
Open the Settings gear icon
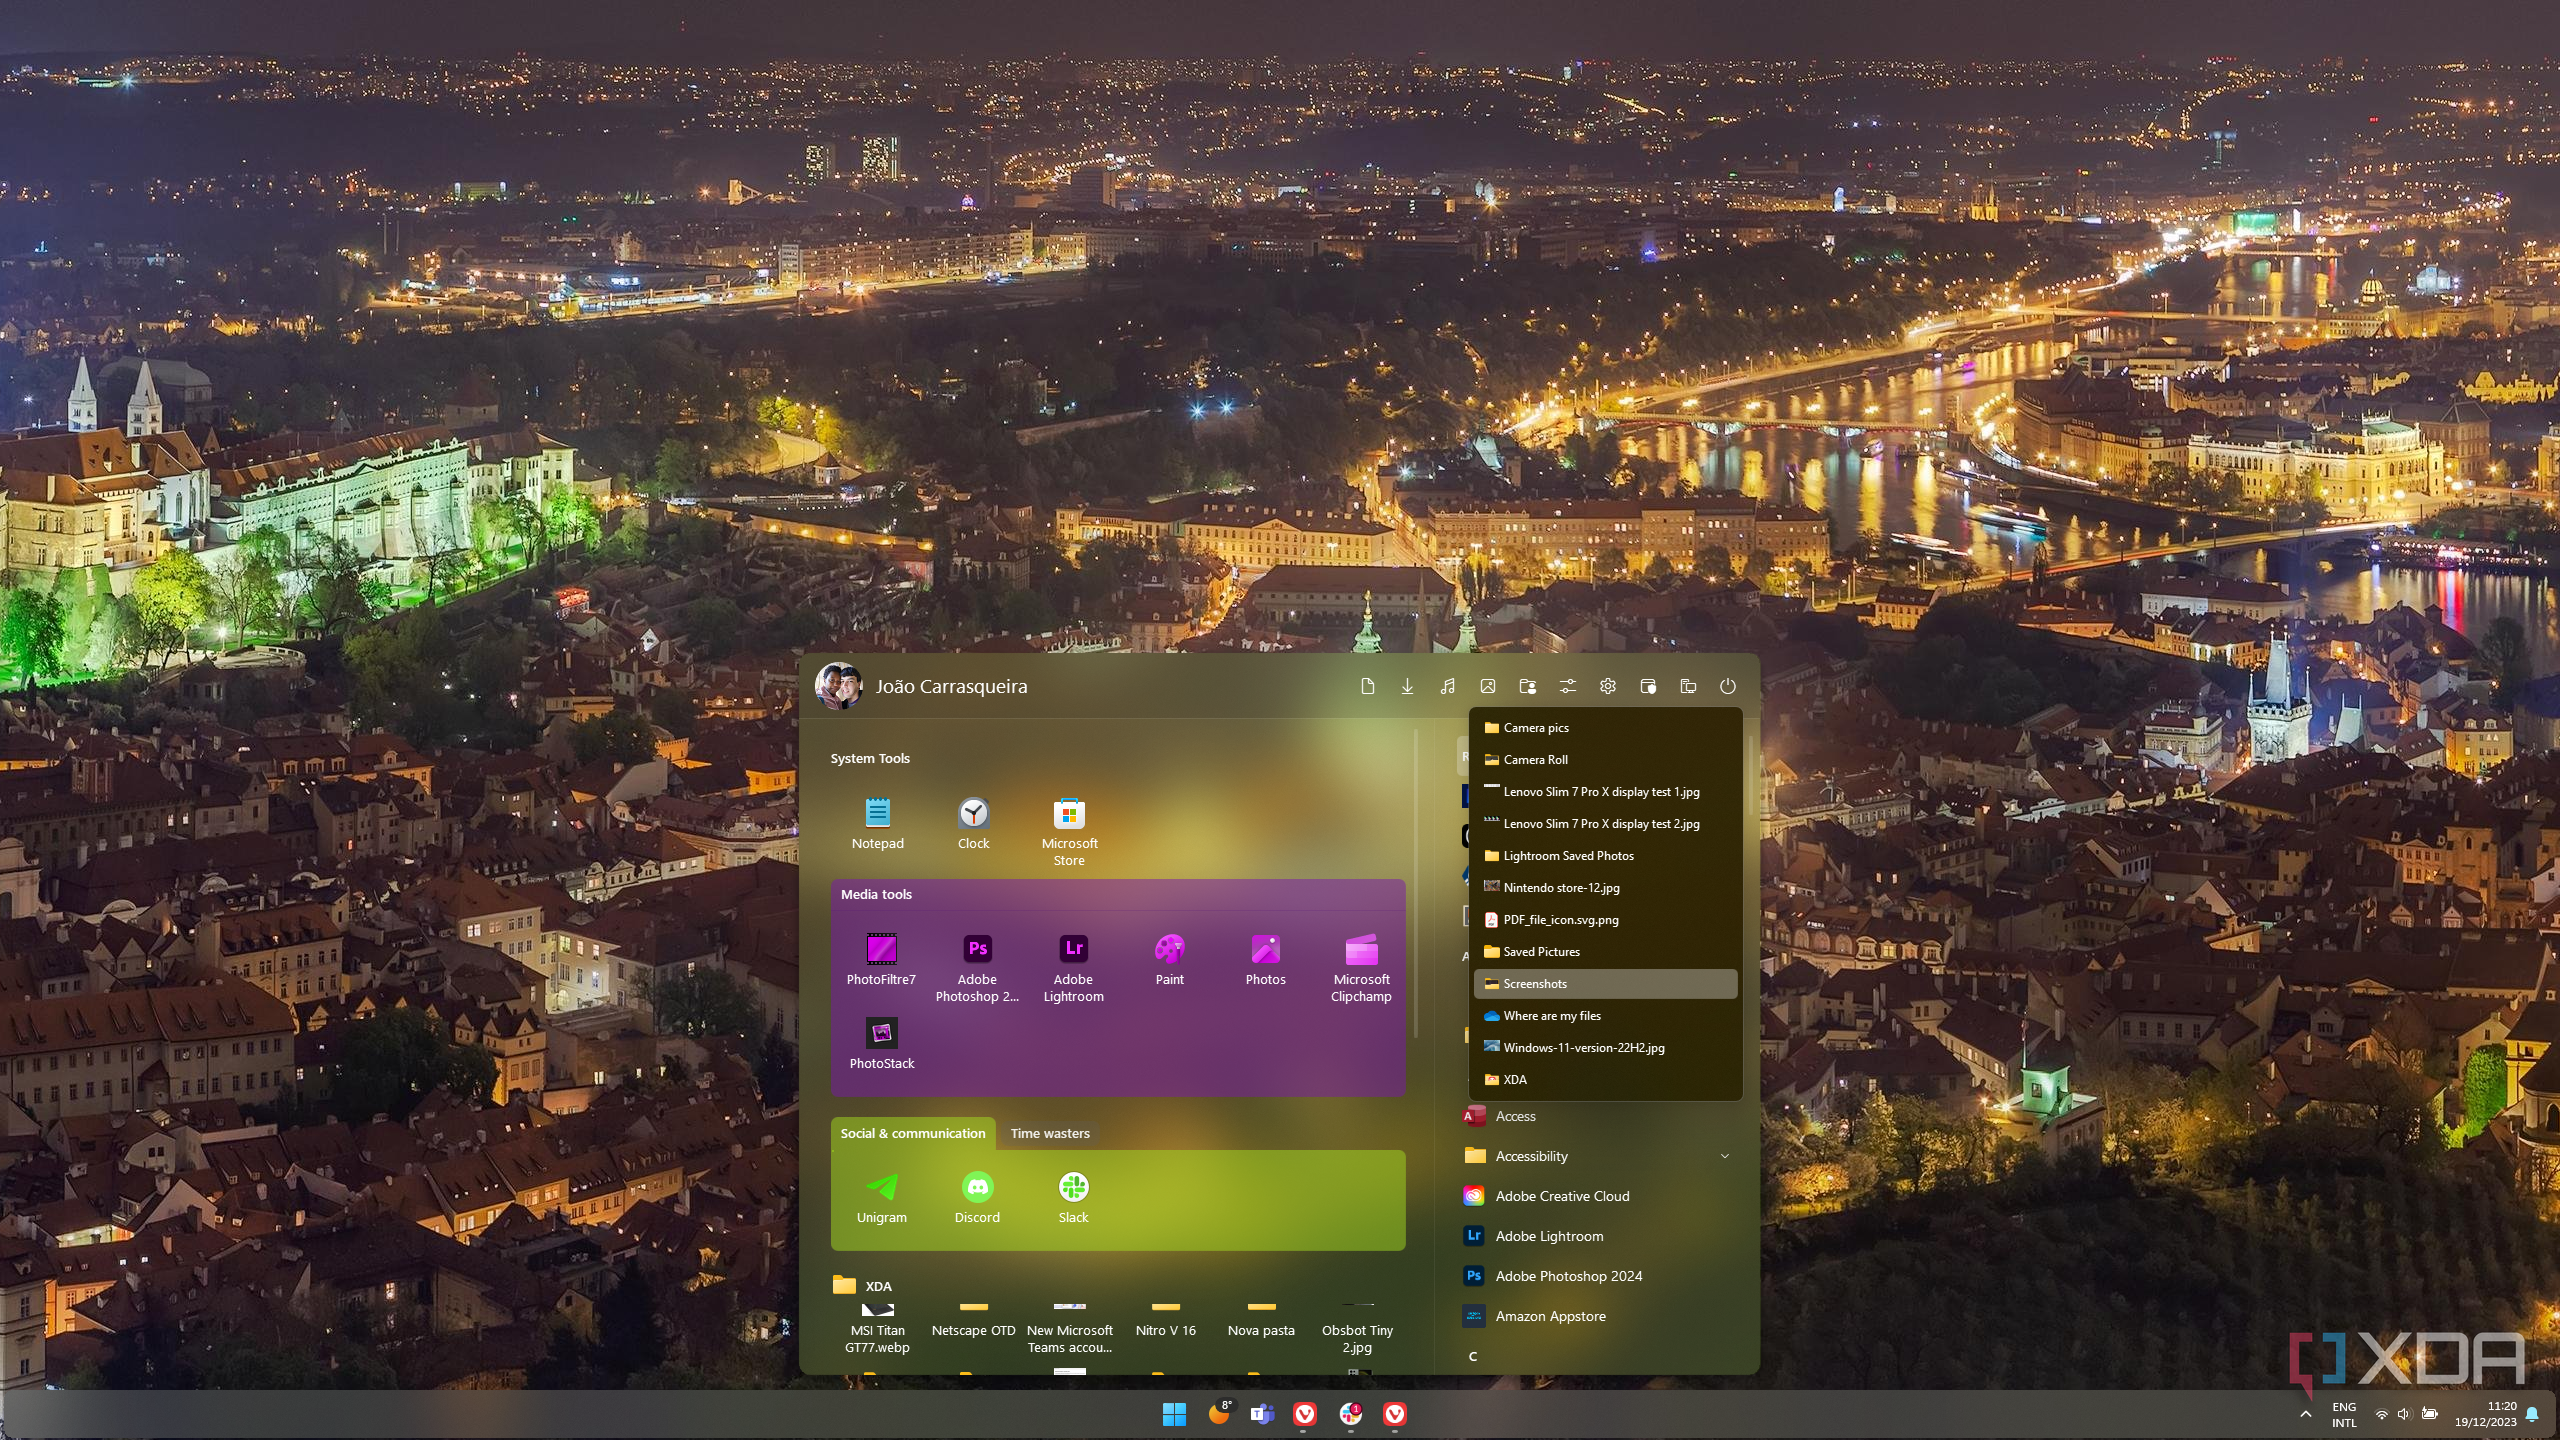pyautogui.click(x=1608, y=686)
